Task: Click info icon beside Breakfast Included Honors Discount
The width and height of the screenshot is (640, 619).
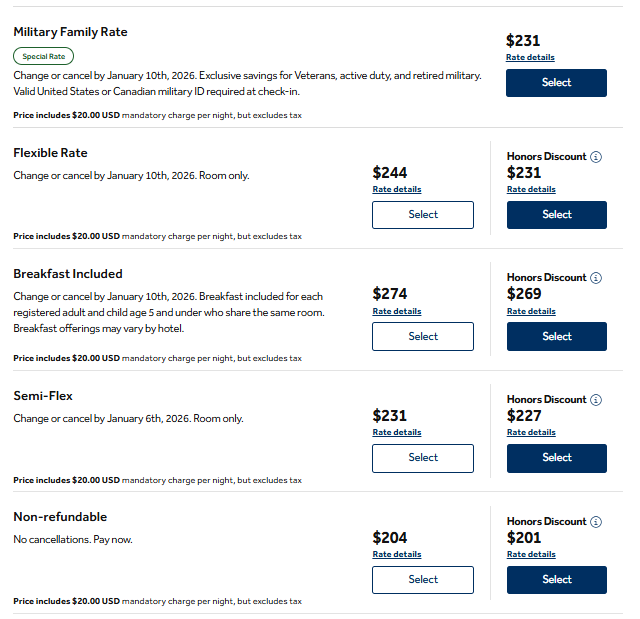Action: [596, 278]
